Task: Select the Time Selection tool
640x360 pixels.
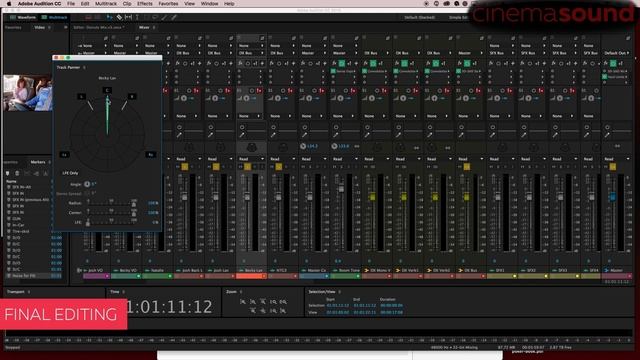Action: (137, 18)
